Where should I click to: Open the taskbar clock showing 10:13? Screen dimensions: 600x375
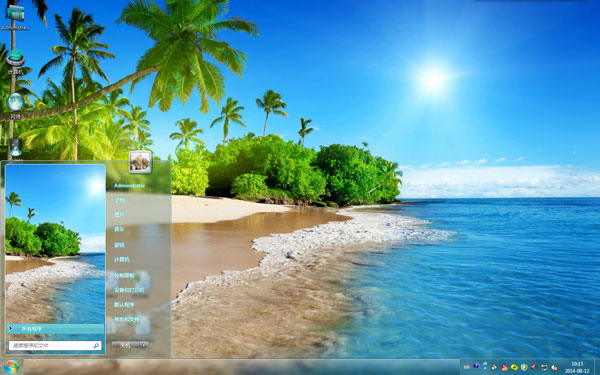(x=577, y=367)
